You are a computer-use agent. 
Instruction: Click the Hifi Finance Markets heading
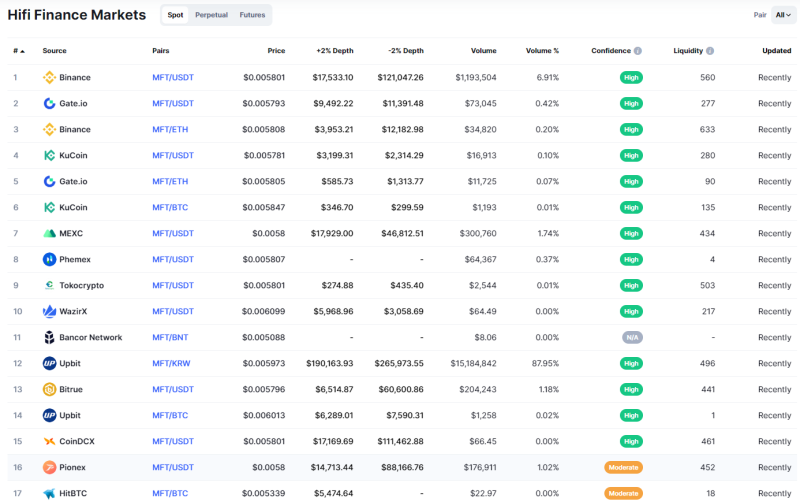[77, 15]
